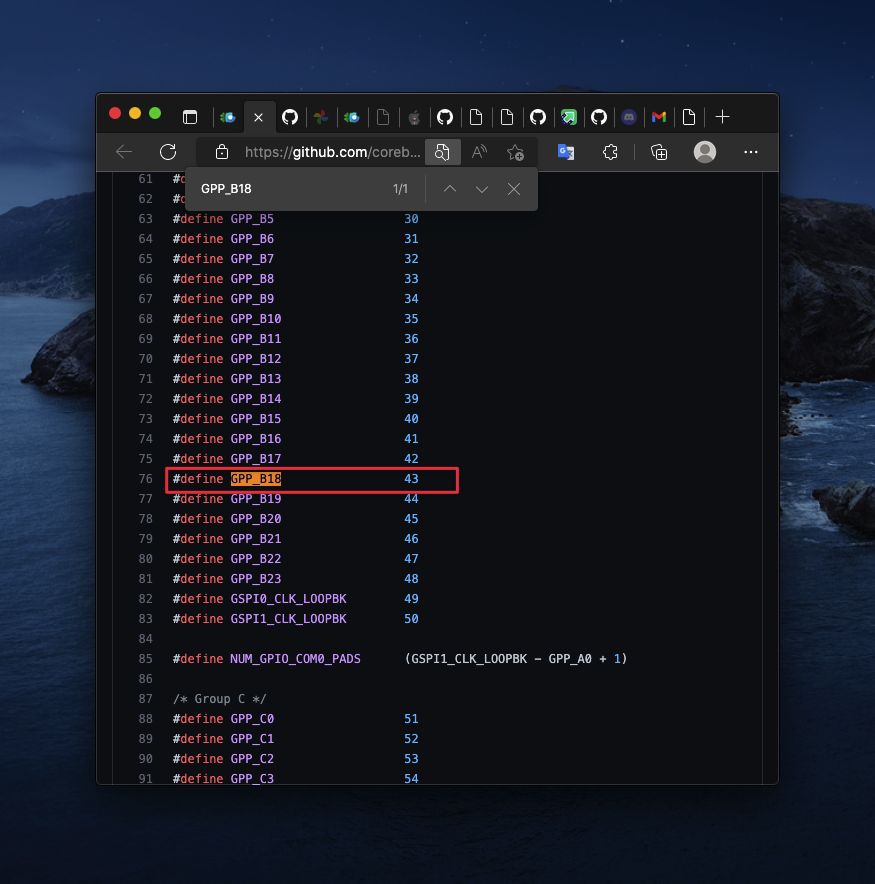Switch to the Gmail tab

pos(658,117)
